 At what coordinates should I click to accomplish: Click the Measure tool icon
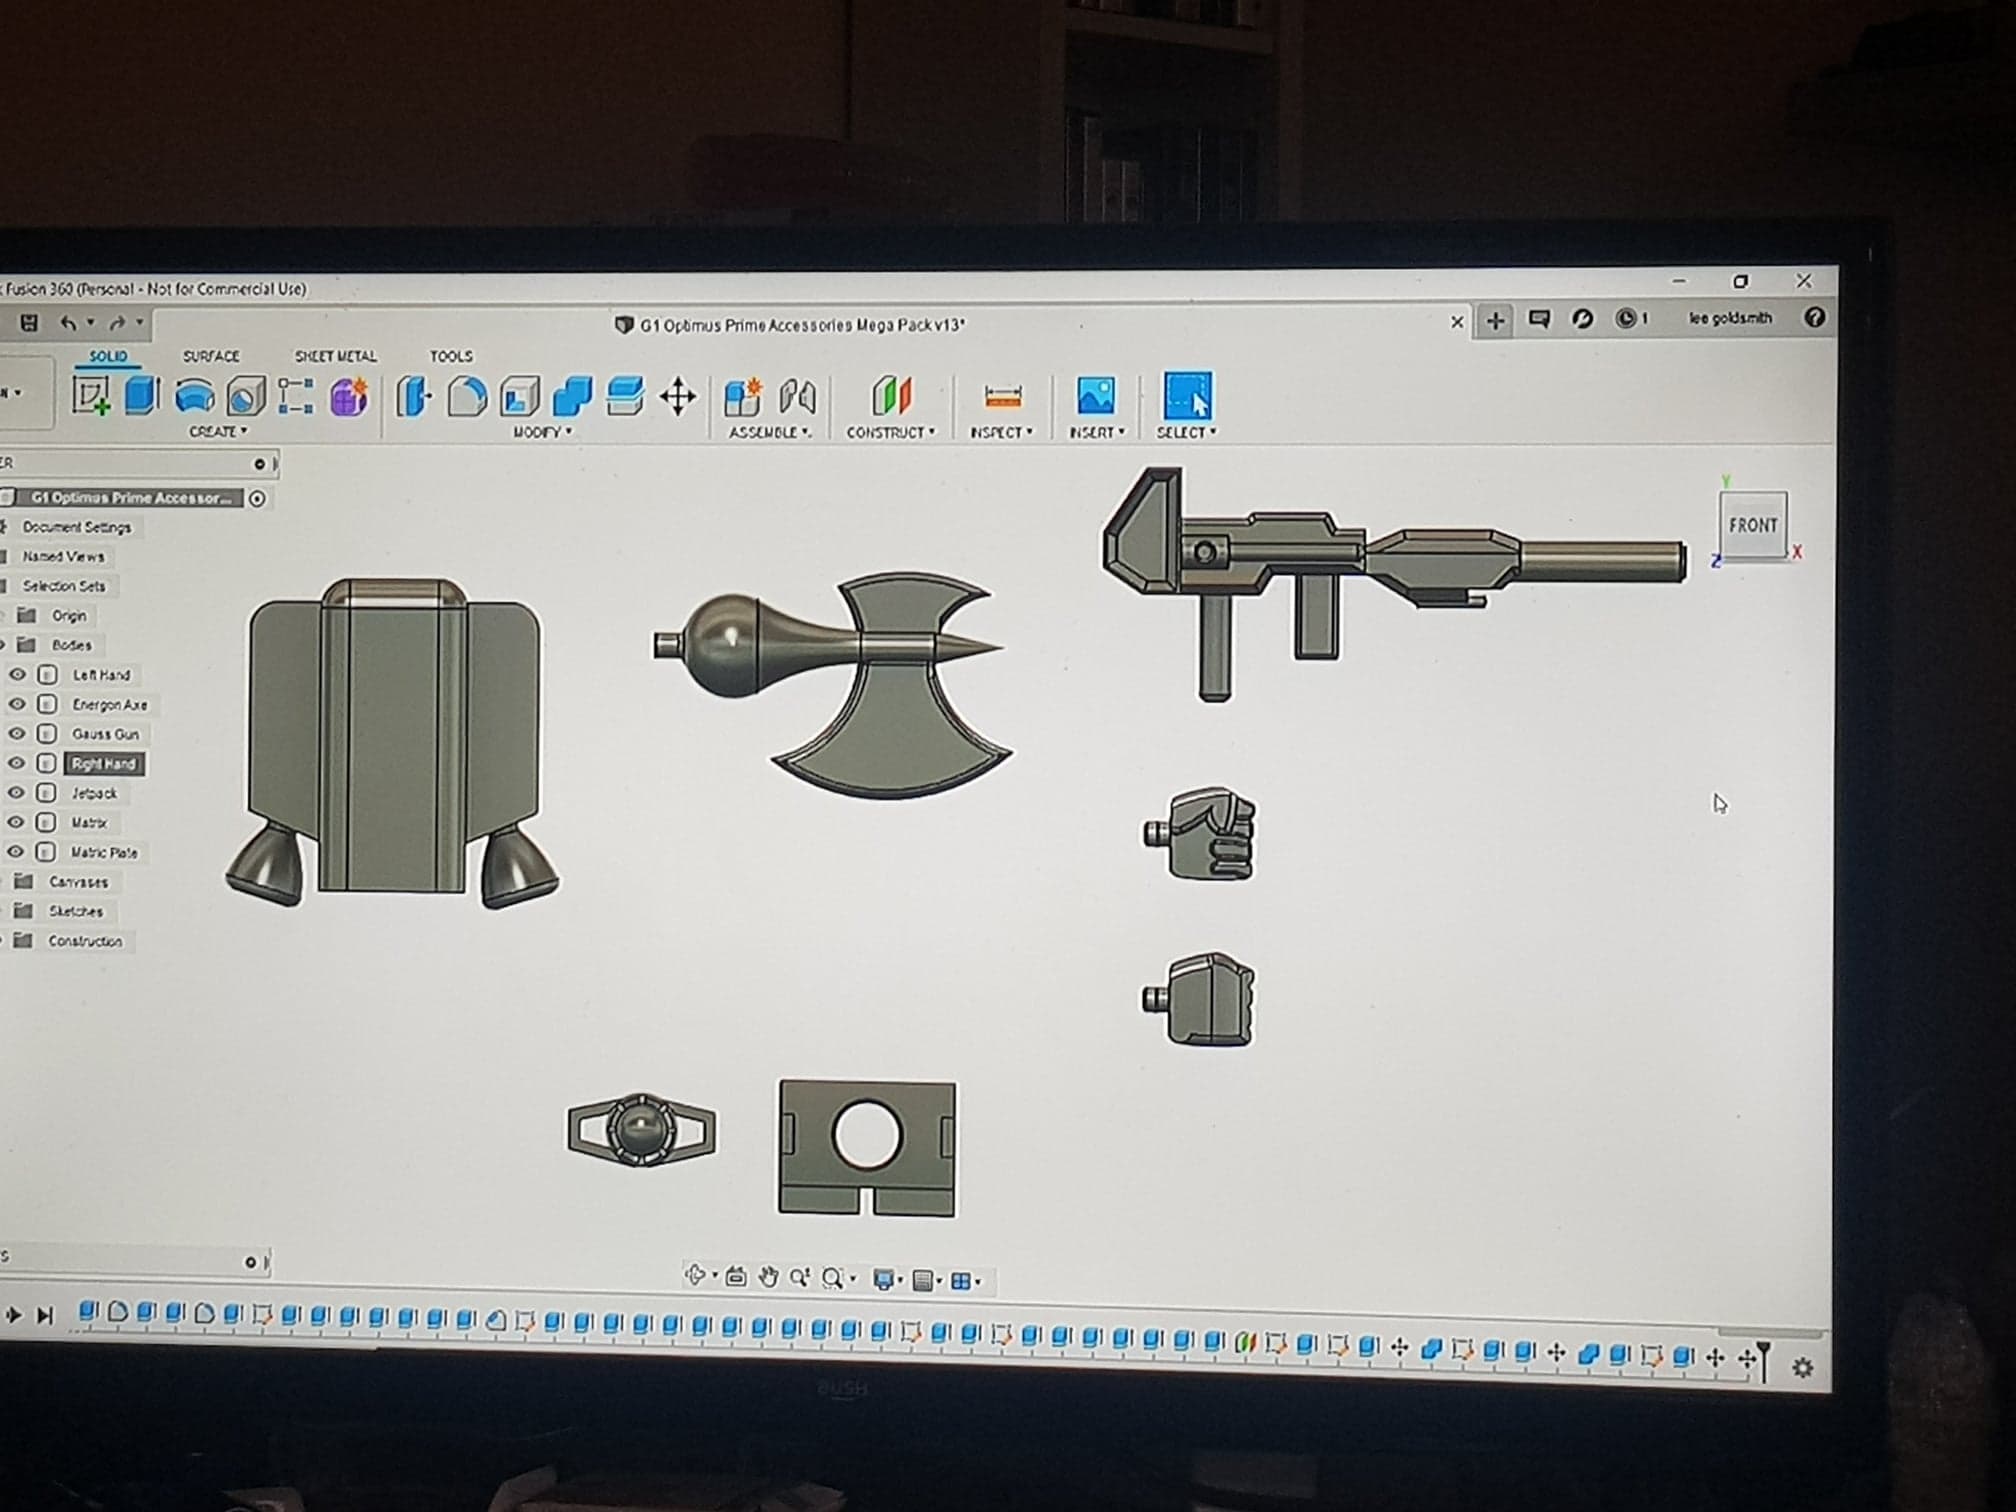[1003, 397]
